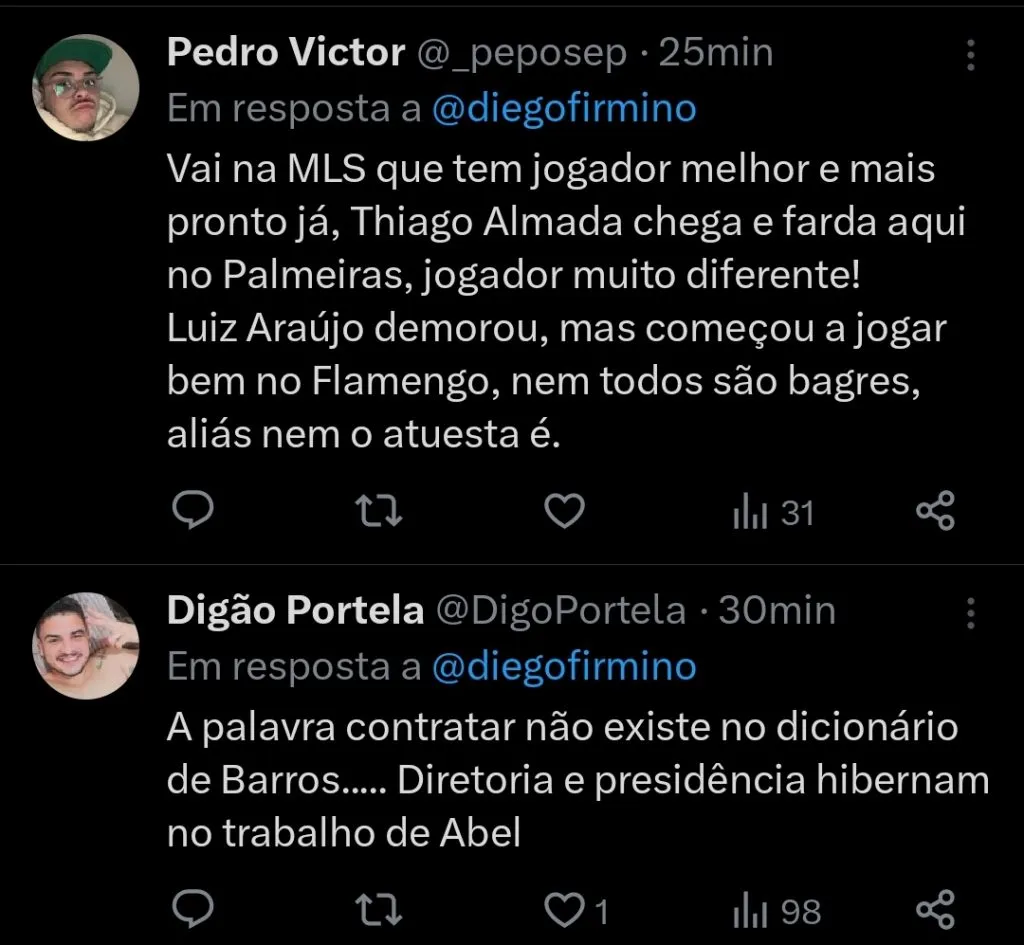Reply to Pedro Victor's tweet
Viewport: 1024px width, 945px height.
click(x=194, y=510)
